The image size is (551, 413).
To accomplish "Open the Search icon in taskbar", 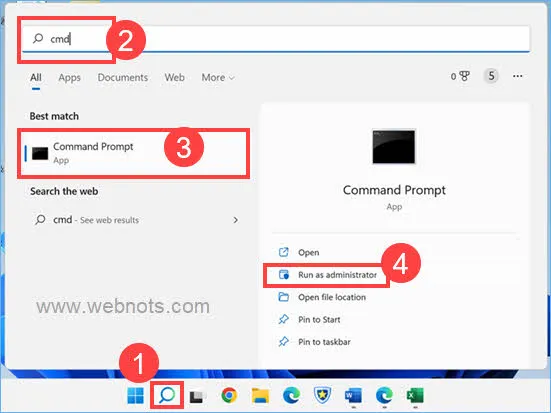I will pyautogui.click(x=167, y=395).
